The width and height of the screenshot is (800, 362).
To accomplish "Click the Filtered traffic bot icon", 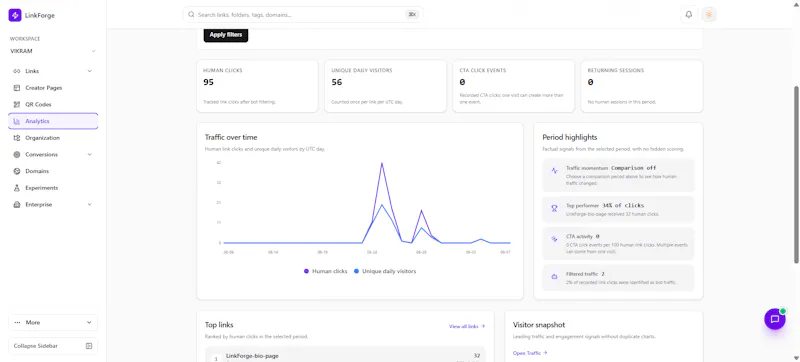I will (554, 276).
